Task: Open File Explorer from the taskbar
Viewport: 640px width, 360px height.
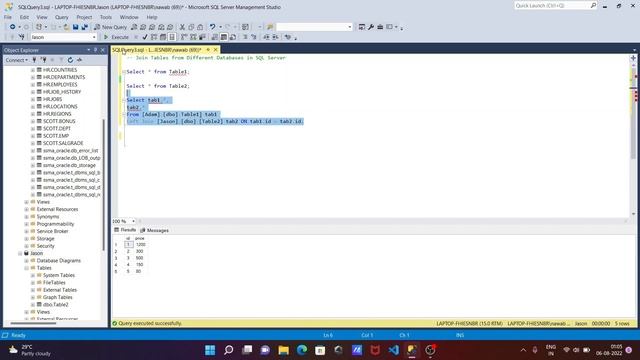Action: [283, 350]
